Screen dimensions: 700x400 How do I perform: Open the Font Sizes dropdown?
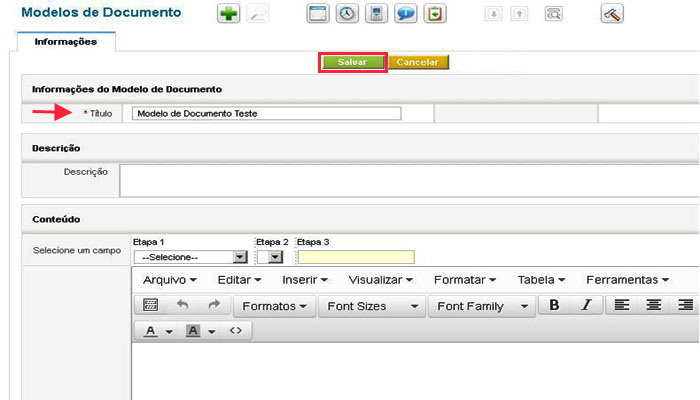[x=371, y=306]
